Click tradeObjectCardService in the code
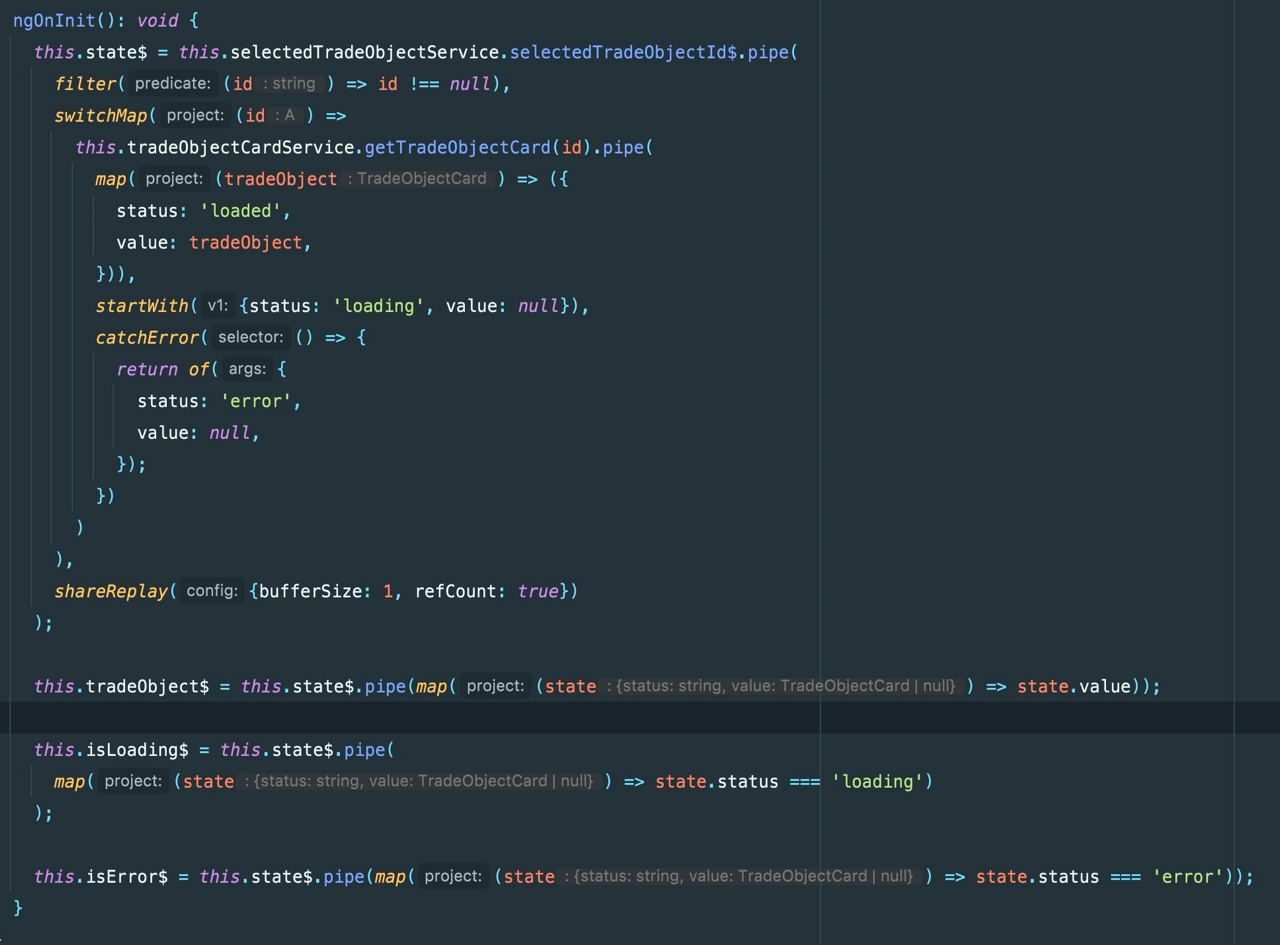Image resolution: width=1280 pixels, height=945 pixels. click(241, 148)
